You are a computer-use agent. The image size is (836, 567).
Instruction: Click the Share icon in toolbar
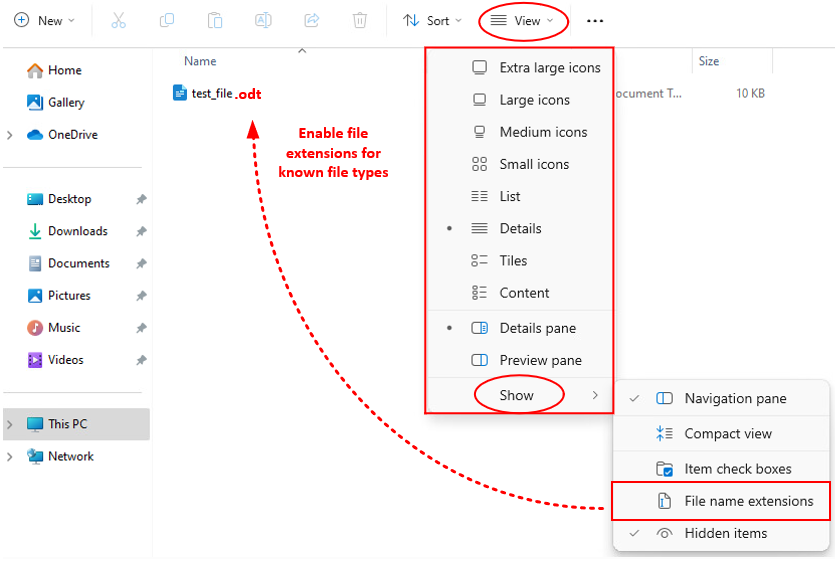311,21
